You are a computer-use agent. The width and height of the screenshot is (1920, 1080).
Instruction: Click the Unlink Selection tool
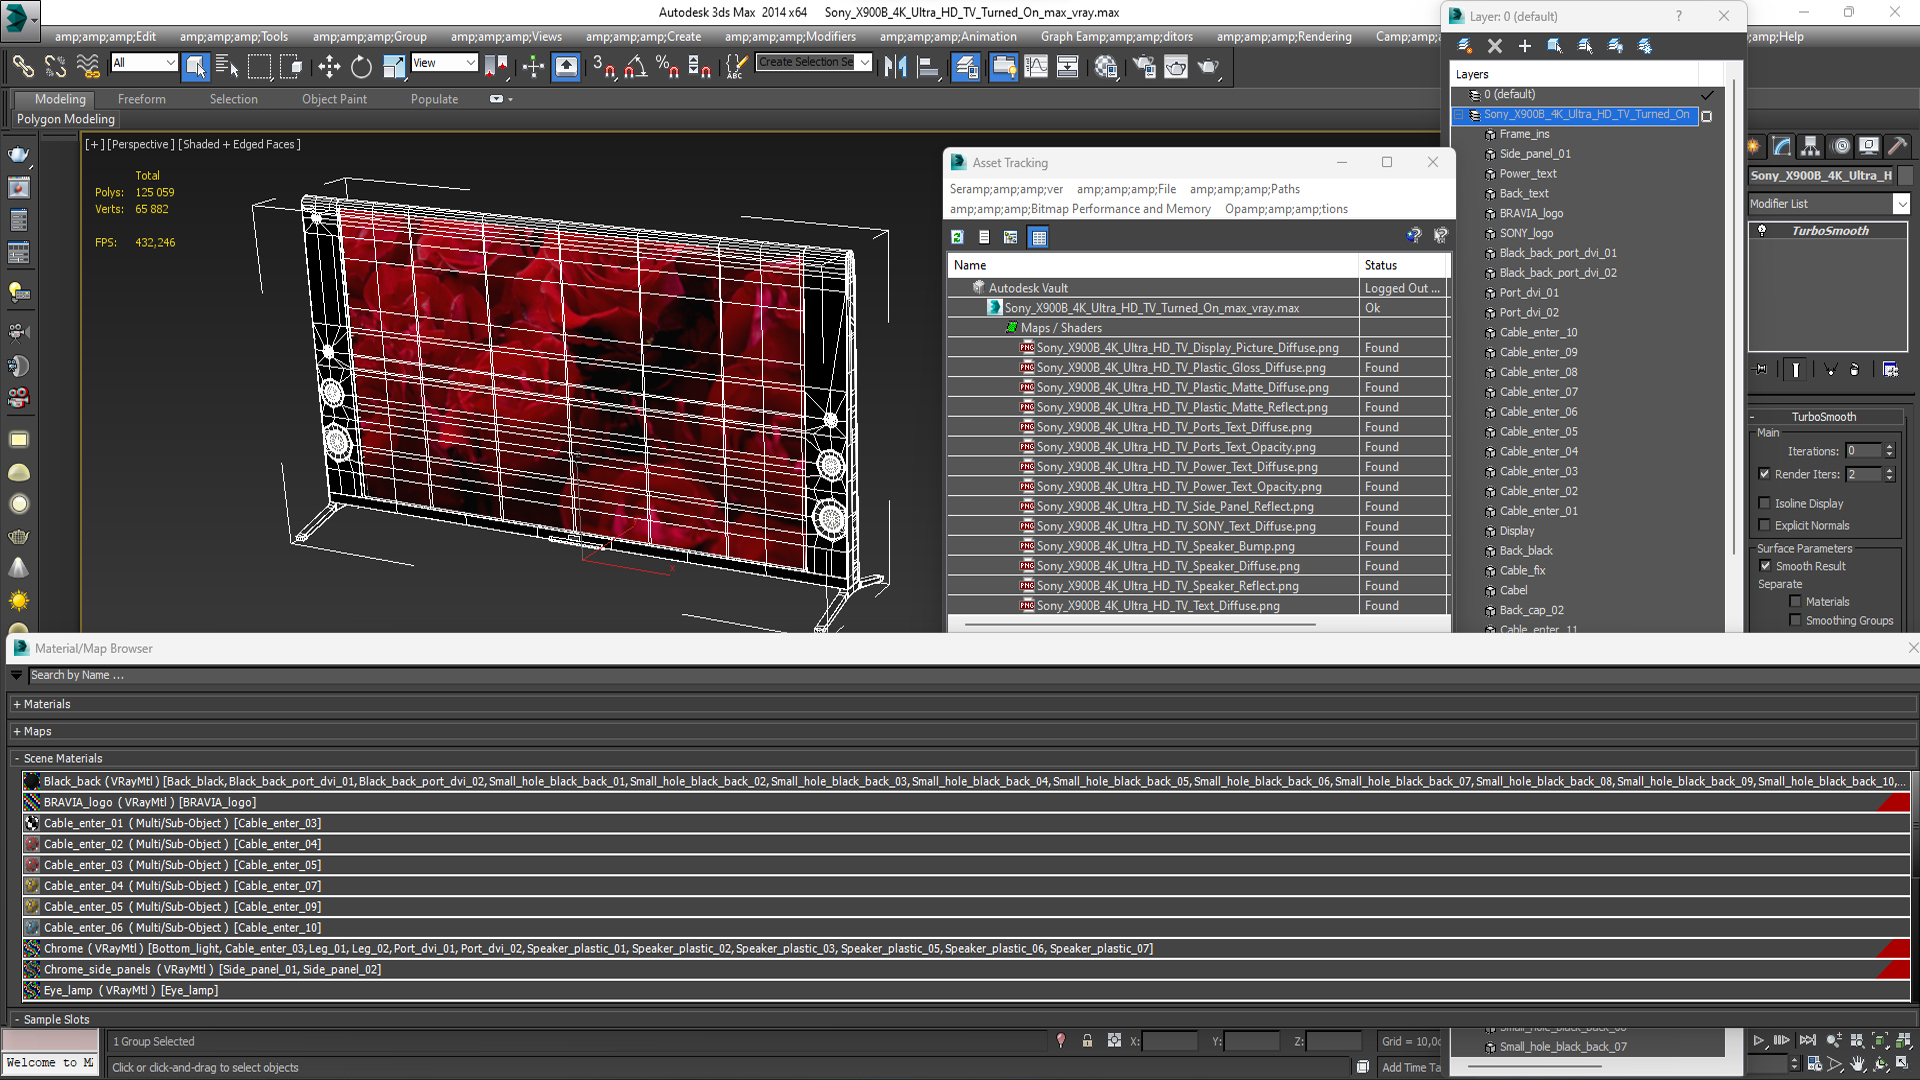pyautogui.click(x=55, y=66)
